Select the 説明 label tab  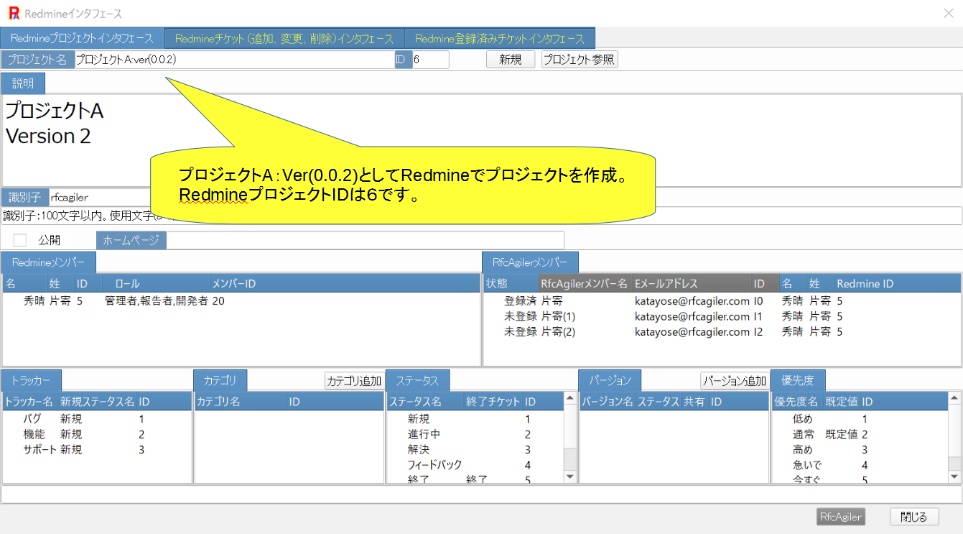(23, 83)
